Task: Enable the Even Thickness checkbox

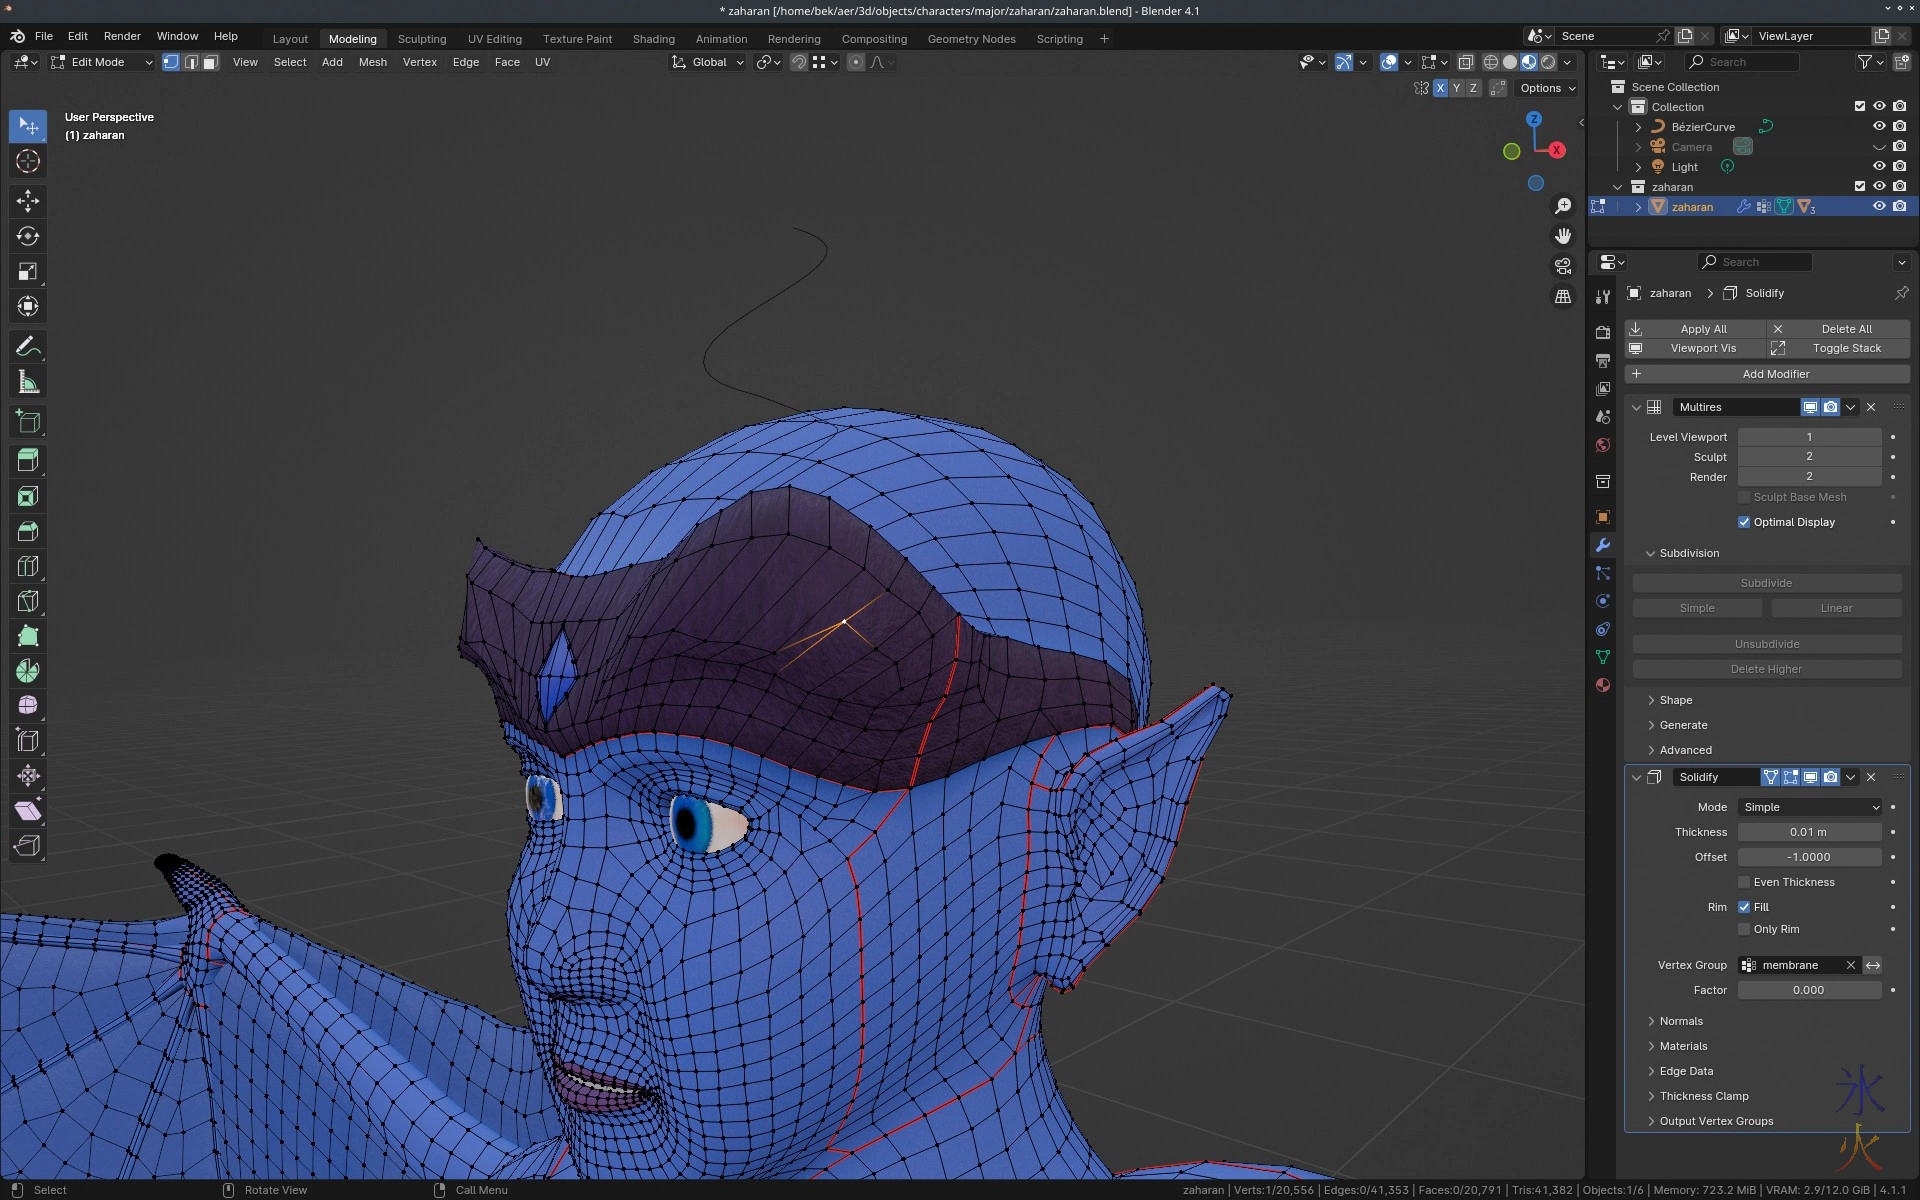Action: point(1744,882)
